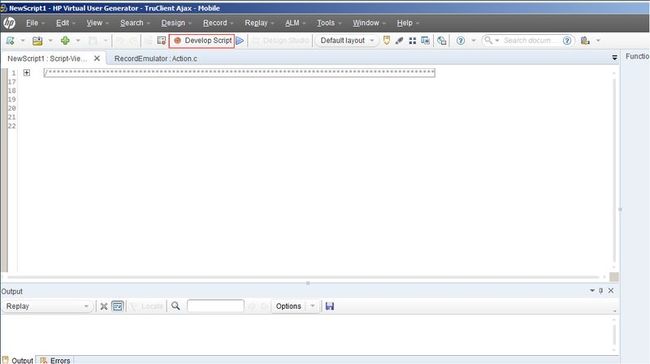Click the Open Script folder icon
Viewport: 650px width, 364px height.
tap(38, 41)
